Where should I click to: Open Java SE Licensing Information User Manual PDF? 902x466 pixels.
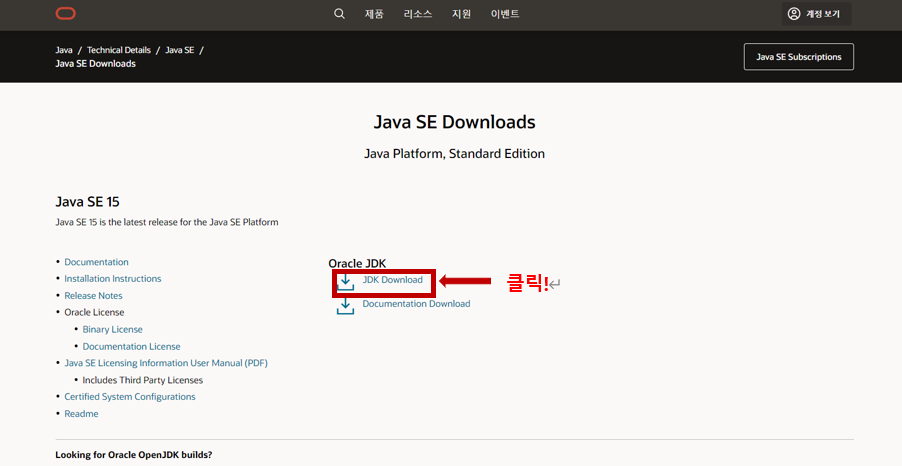tap(166, 363)
